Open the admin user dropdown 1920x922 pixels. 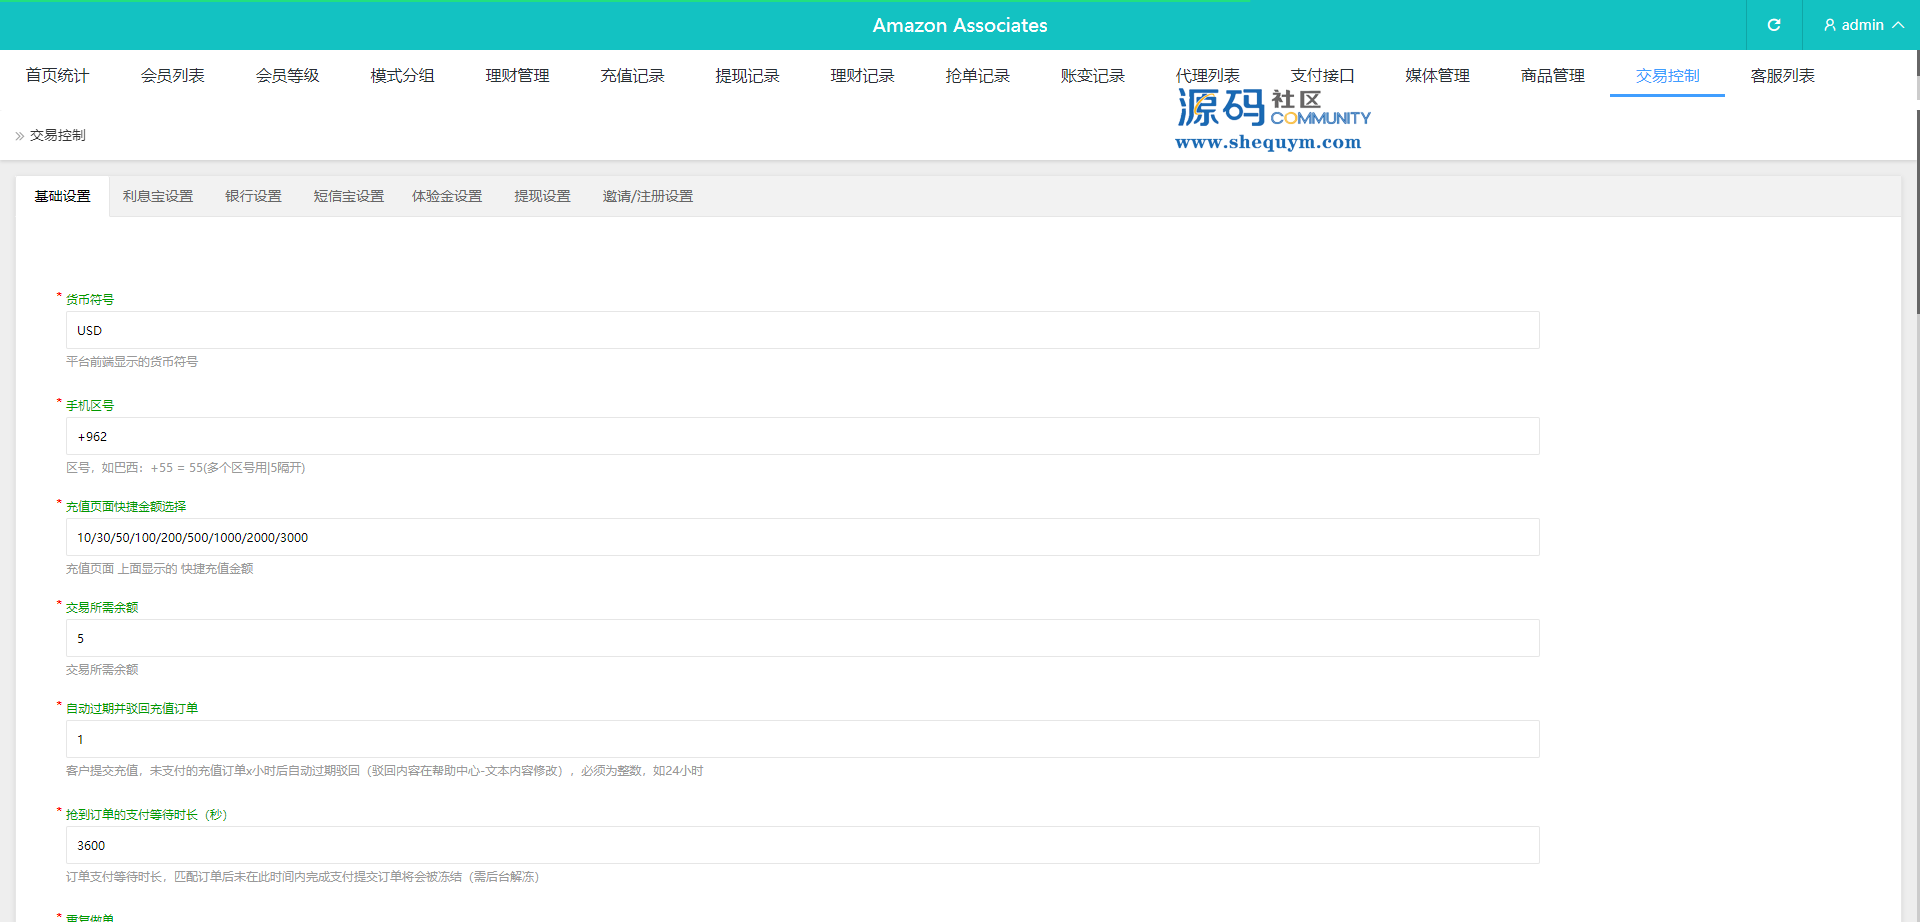pyautogui.click(x=1862, y=25)
